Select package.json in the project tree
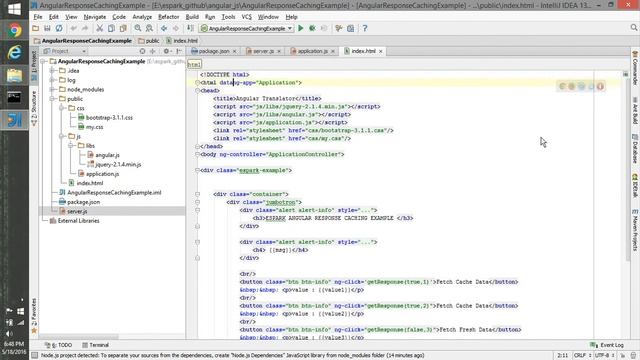The height and width of the screenshot is (360, 640). [x=83, y=202]
